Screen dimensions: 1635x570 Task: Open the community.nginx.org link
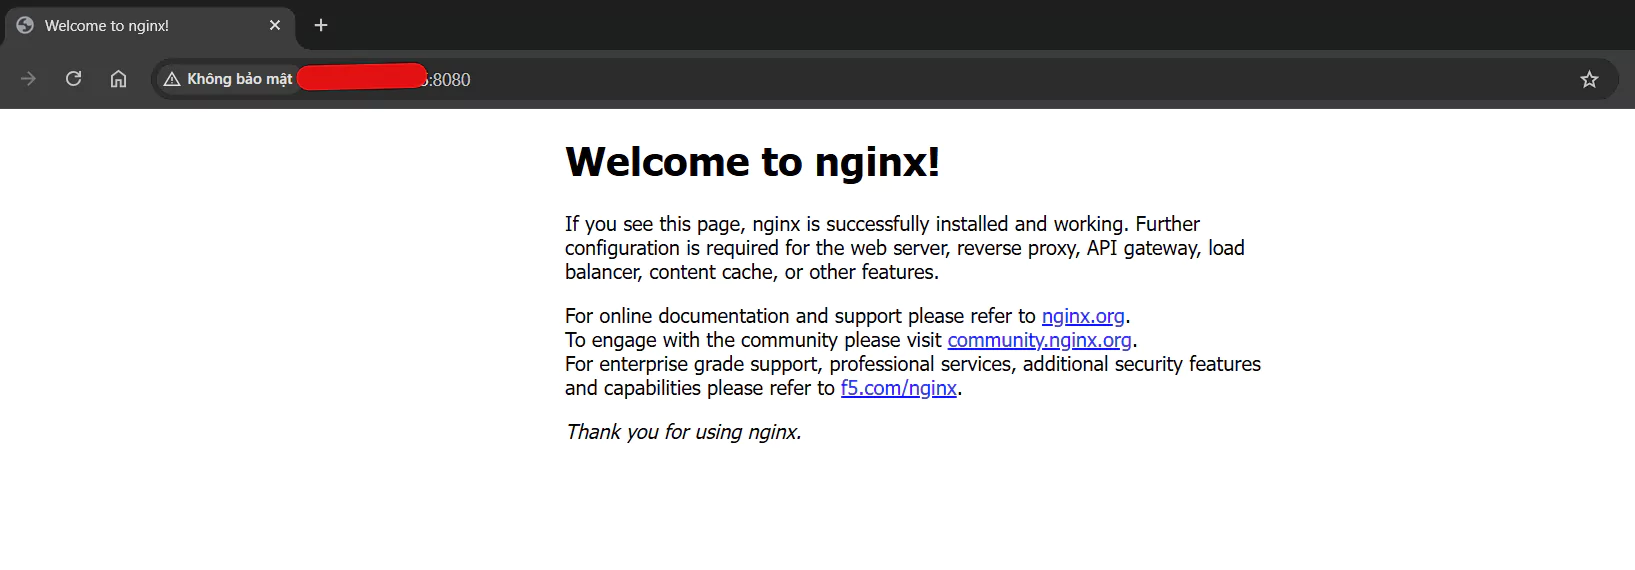(1039, 340)
